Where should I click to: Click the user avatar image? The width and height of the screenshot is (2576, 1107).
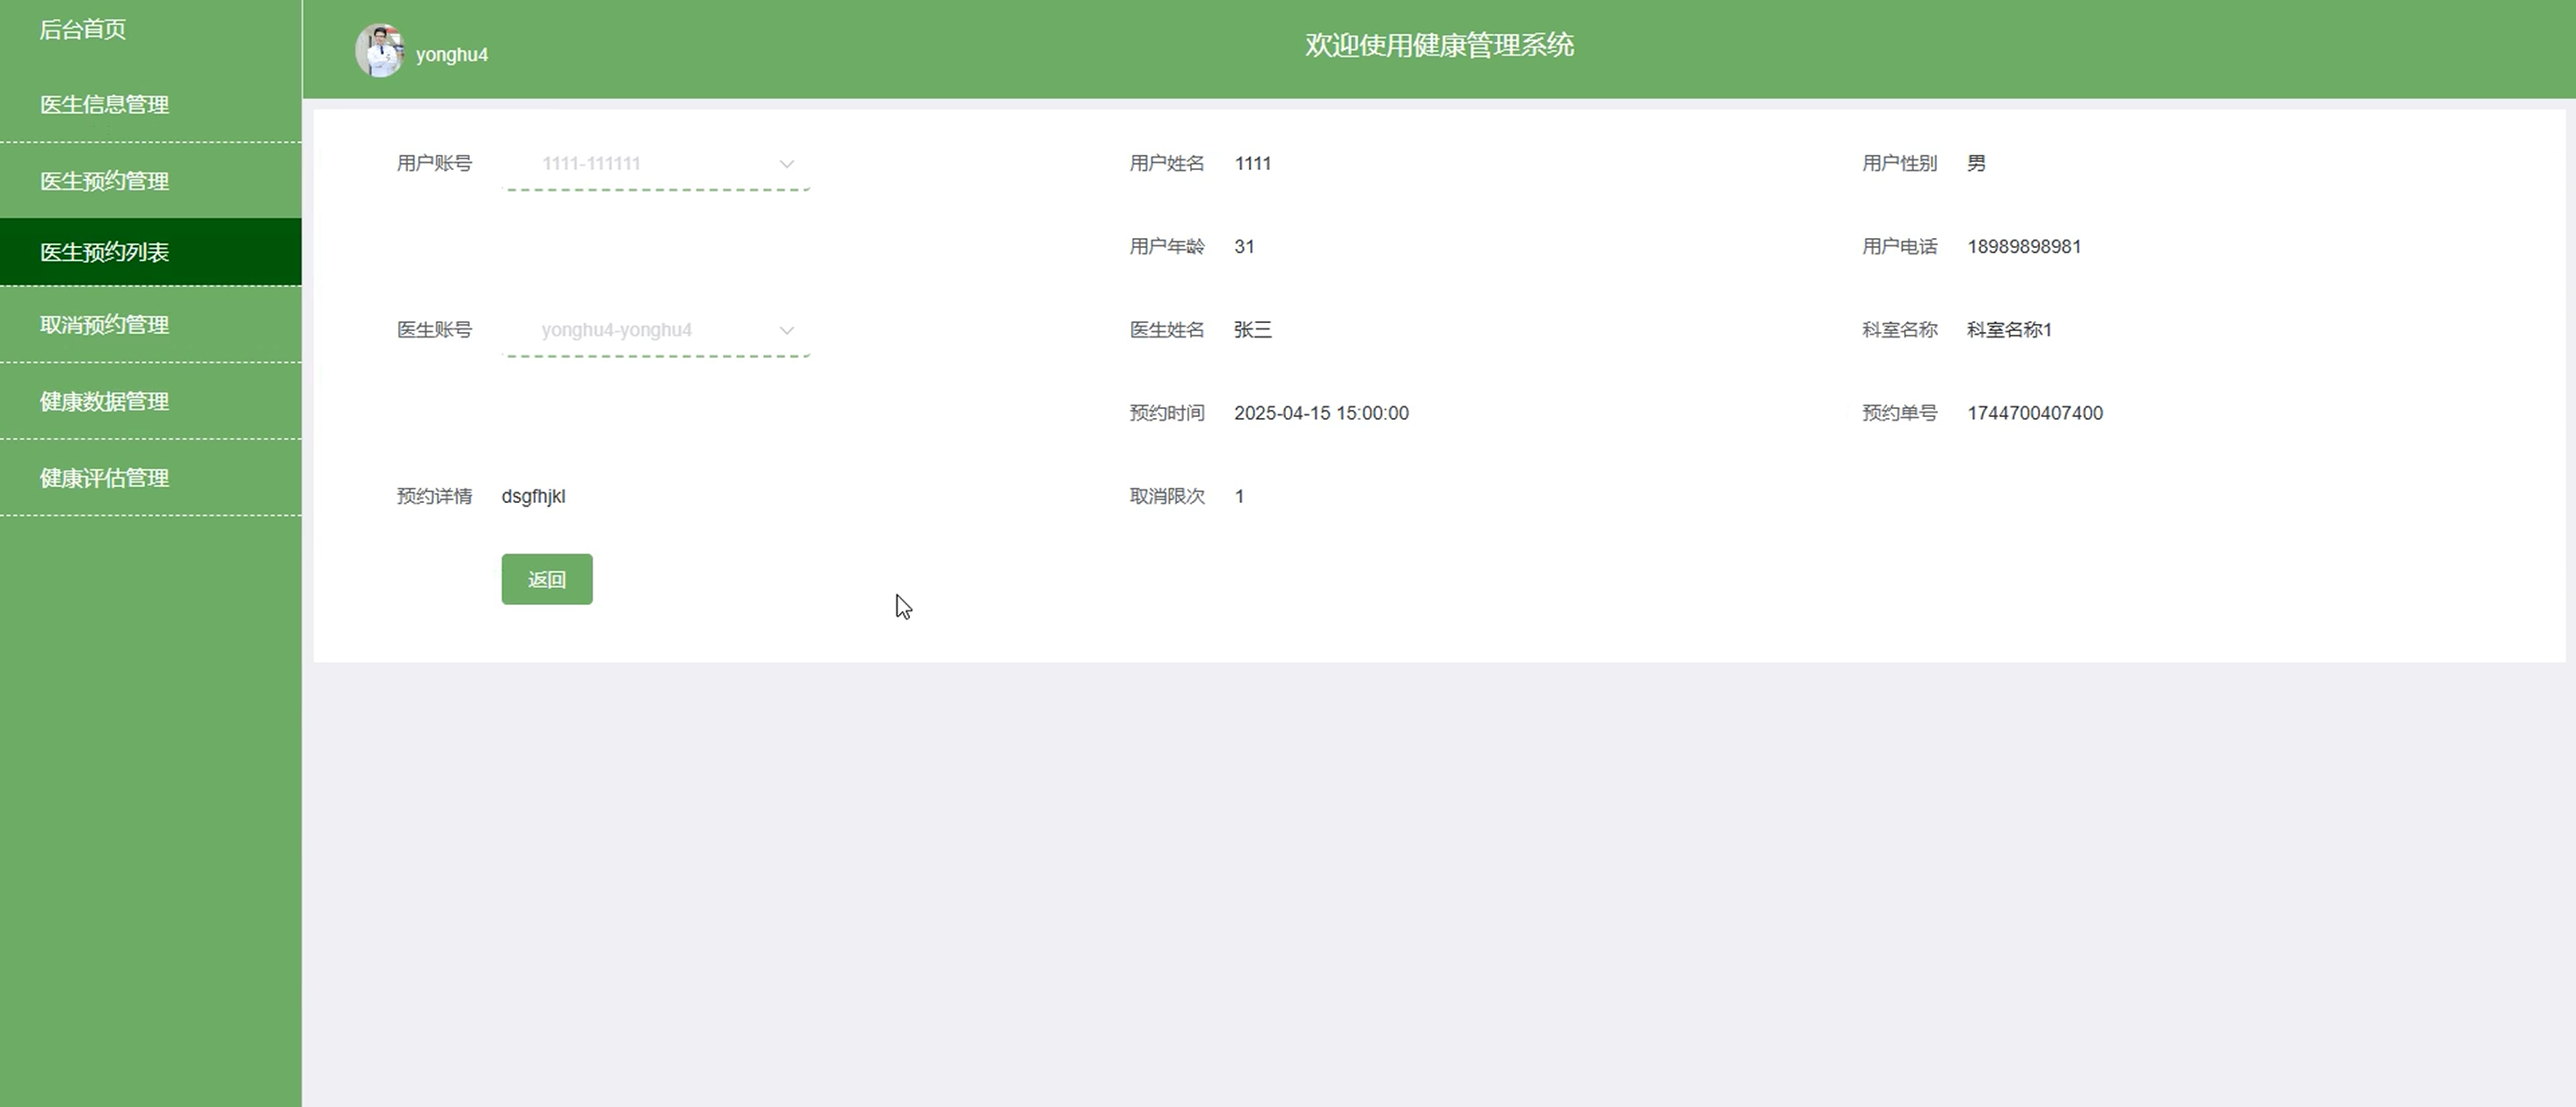click(379, 51)
